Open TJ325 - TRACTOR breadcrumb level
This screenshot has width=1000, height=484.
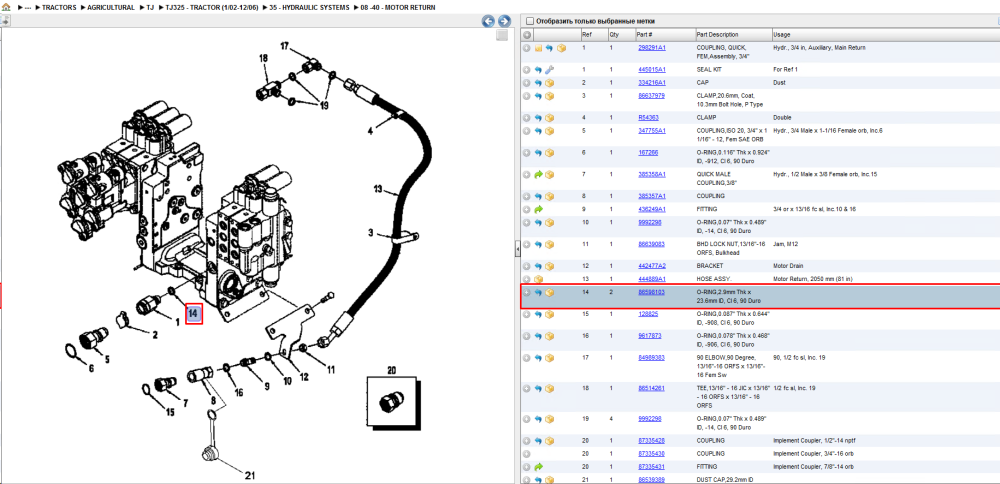pyautogui.click(x=210, y=8)
